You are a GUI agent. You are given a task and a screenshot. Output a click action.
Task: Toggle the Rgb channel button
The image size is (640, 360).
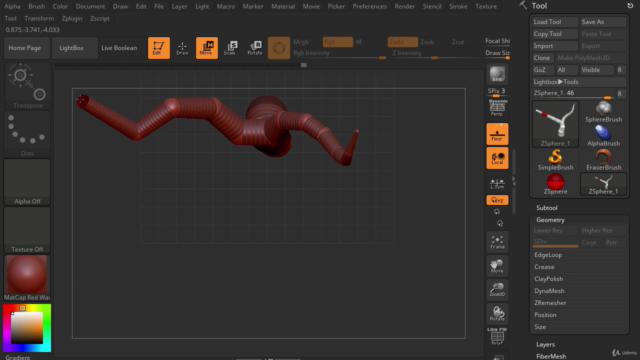338,42
